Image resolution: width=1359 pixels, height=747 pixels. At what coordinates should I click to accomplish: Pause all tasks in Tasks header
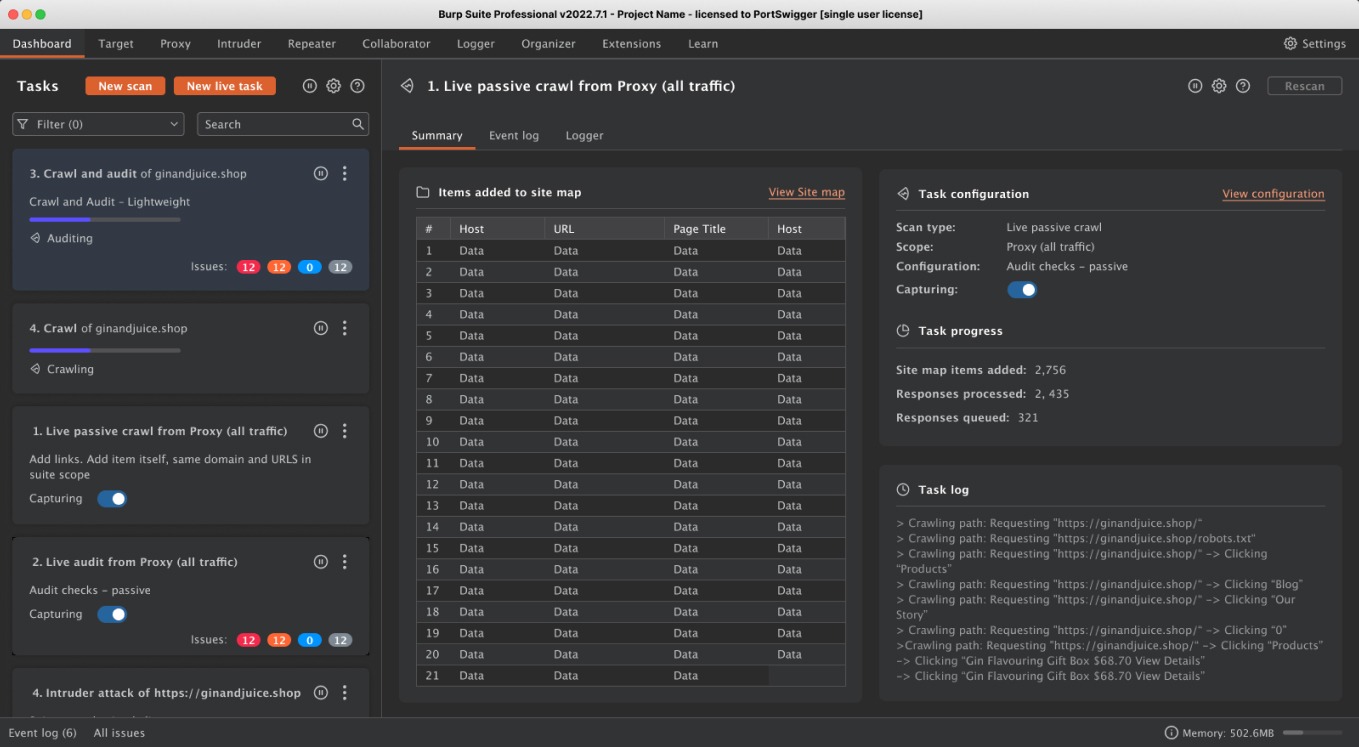point(310,86)
